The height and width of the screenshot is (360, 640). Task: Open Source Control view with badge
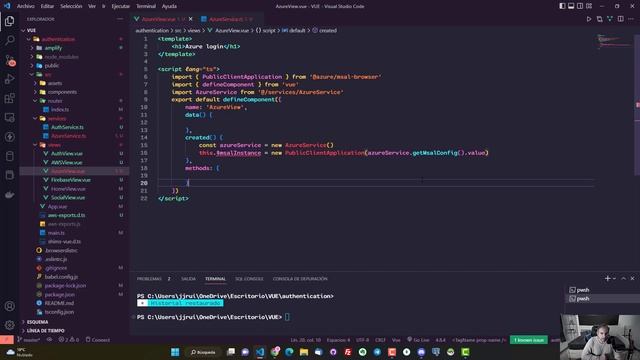9,60
